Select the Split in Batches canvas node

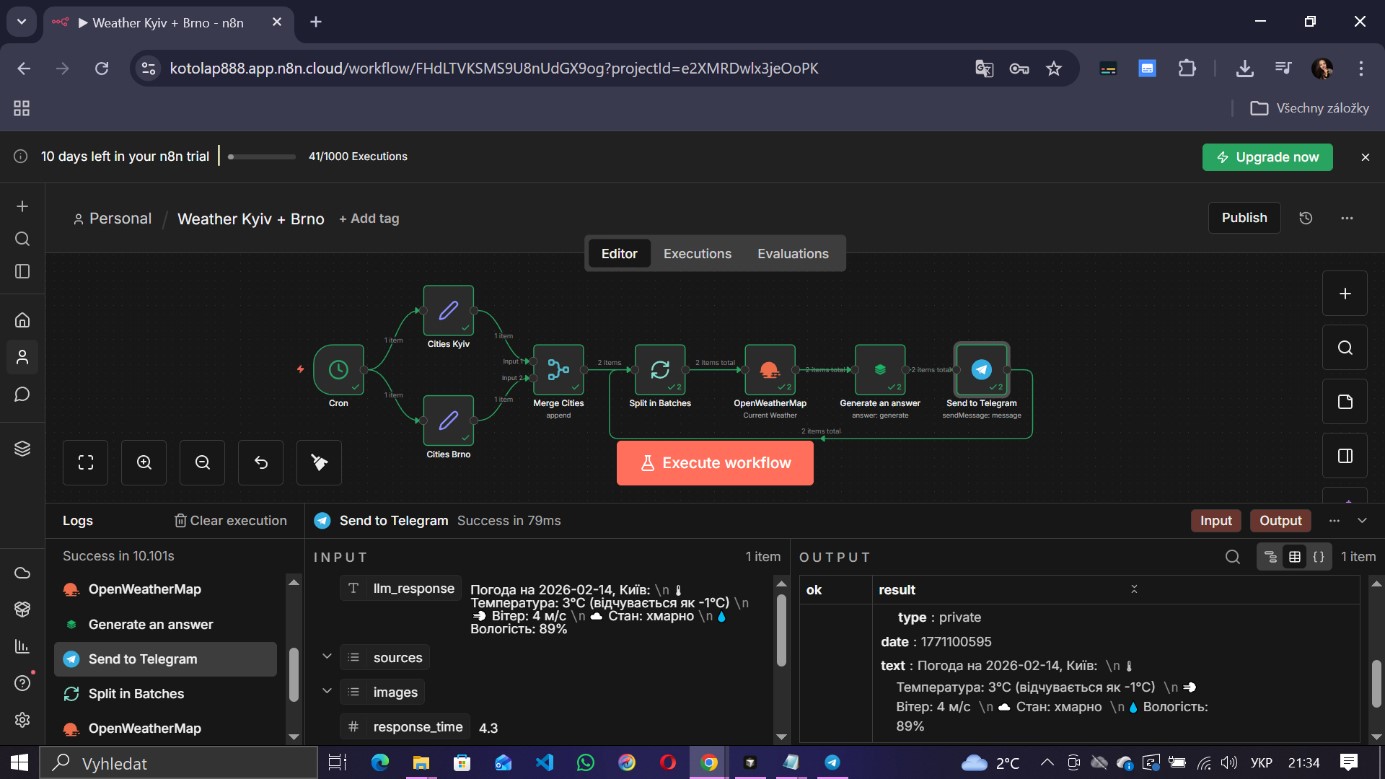[660, 370]
